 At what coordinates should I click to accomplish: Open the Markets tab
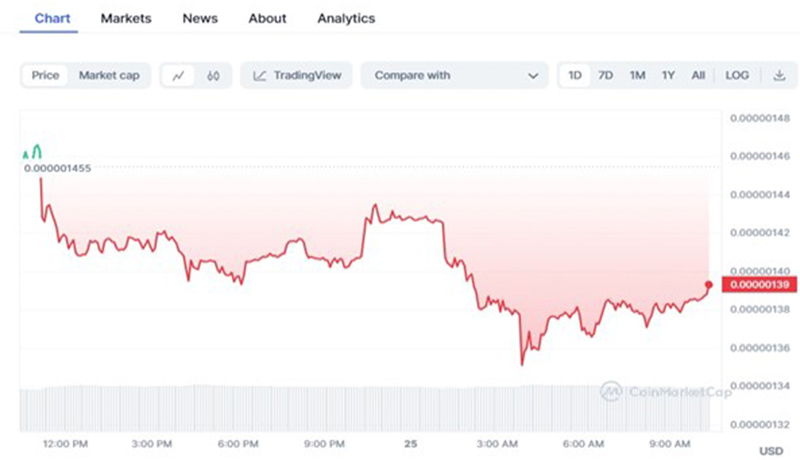click(x=126, y=18)
